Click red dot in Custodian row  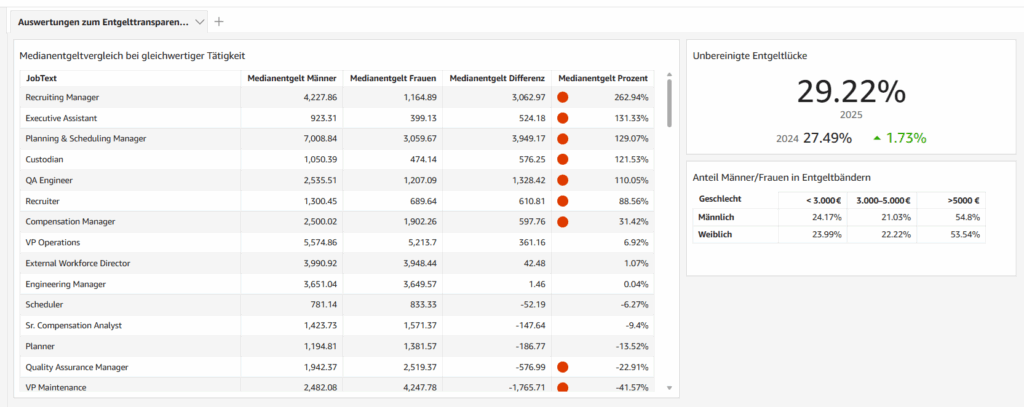[x=563, y=159]
